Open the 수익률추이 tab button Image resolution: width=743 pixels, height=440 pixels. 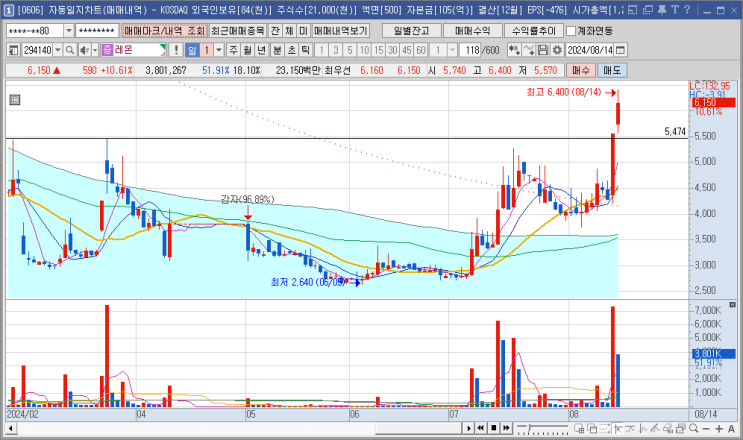pyautogui.click(x=534, y=31)
